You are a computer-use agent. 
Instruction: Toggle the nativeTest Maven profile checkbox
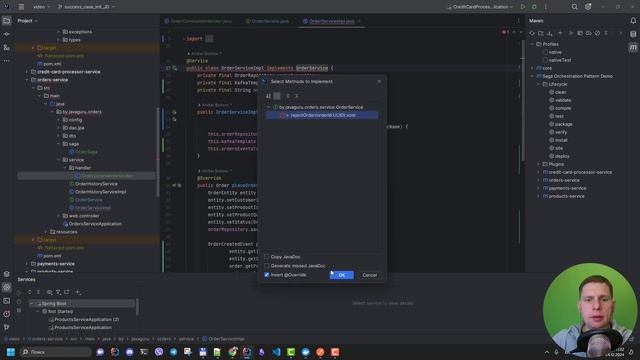tap(545, 60)
